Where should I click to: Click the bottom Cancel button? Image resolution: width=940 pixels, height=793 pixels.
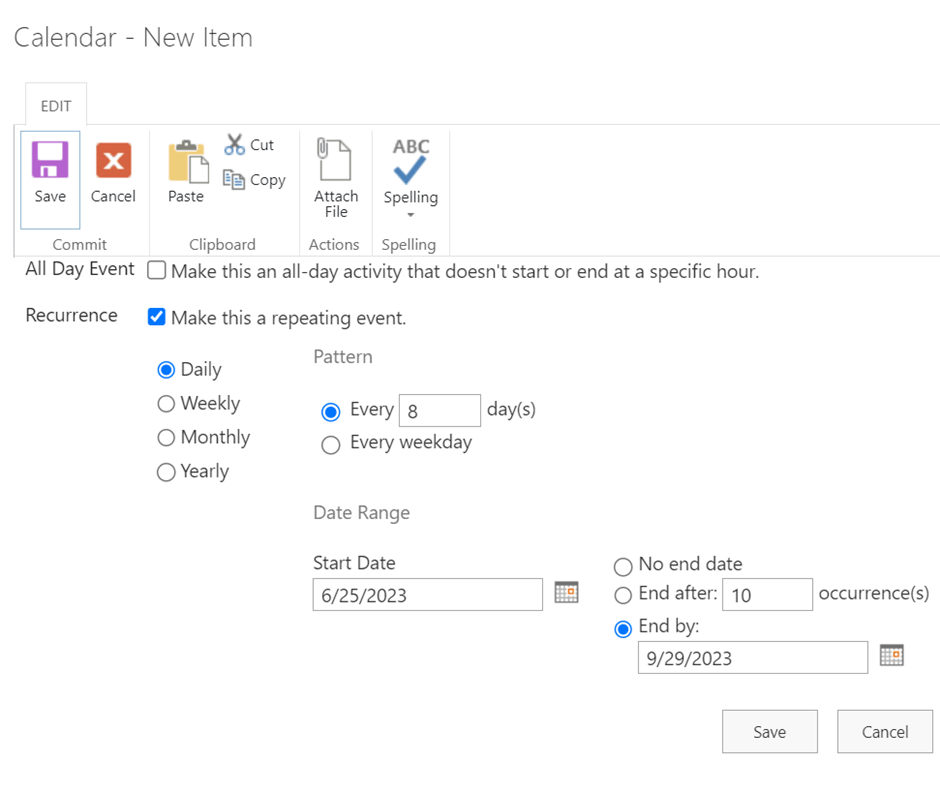coord(885,731)
